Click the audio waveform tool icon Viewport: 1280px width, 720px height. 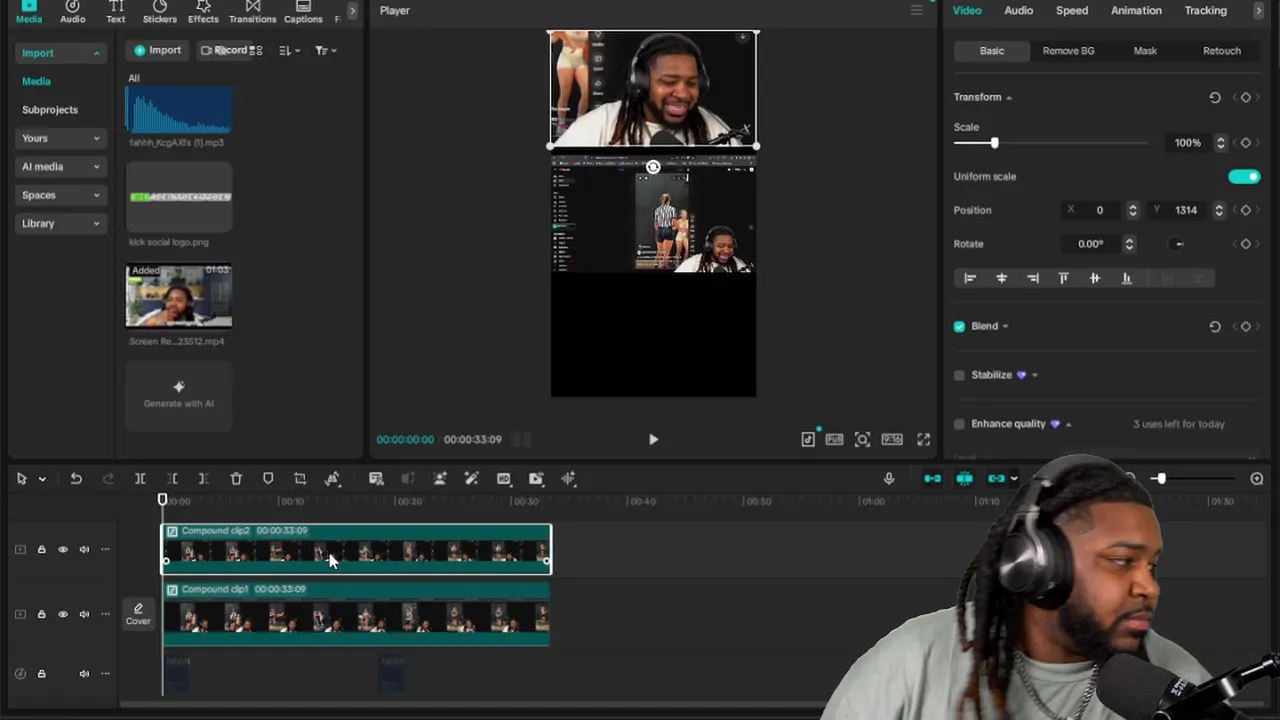(x=568, y=479)
